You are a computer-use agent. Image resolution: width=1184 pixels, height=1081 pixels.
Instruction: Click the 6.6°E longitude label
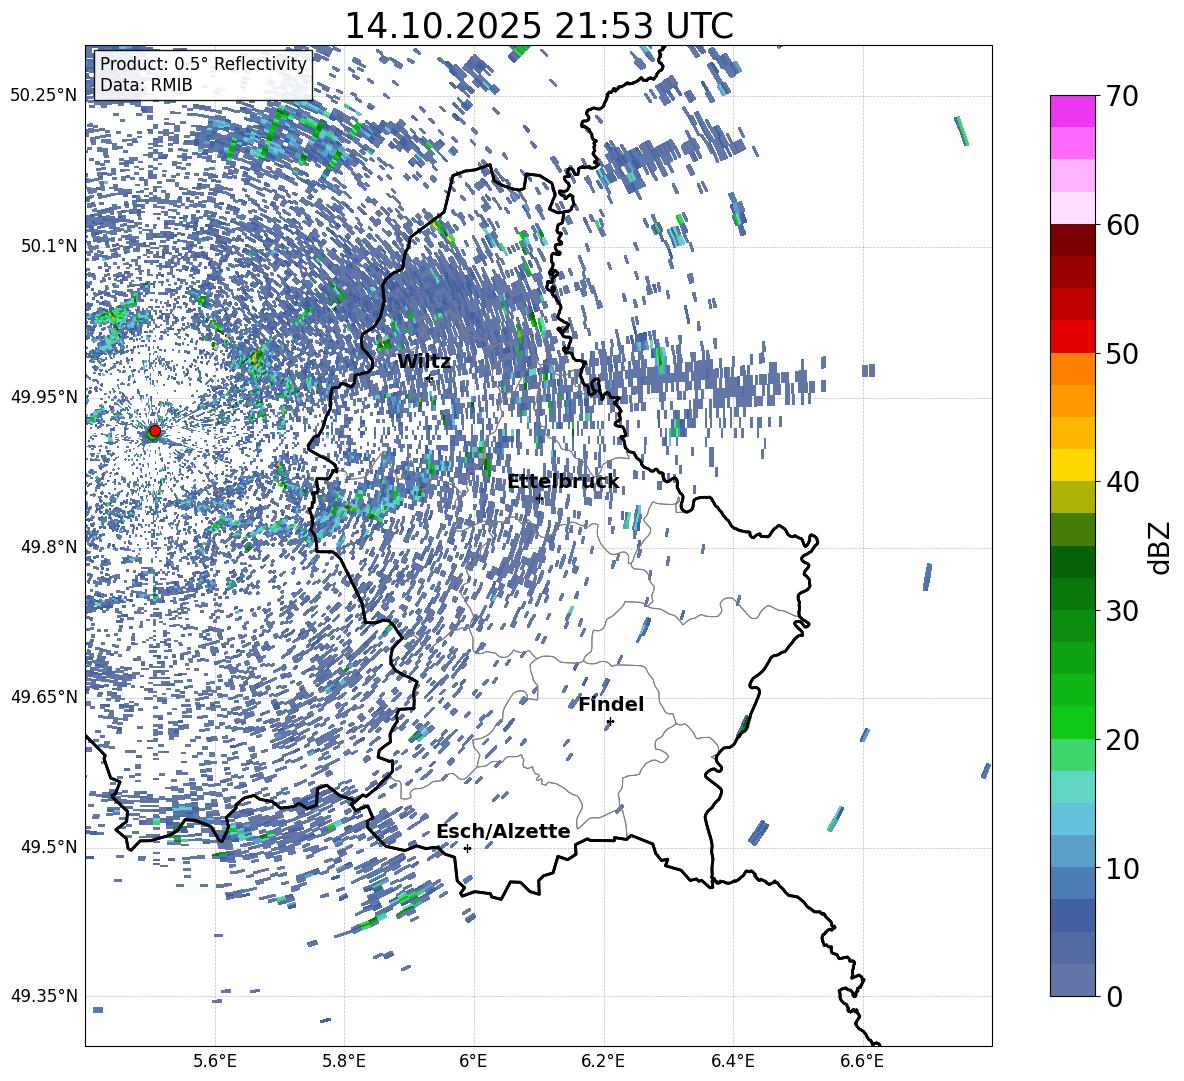pos(862,1061)
